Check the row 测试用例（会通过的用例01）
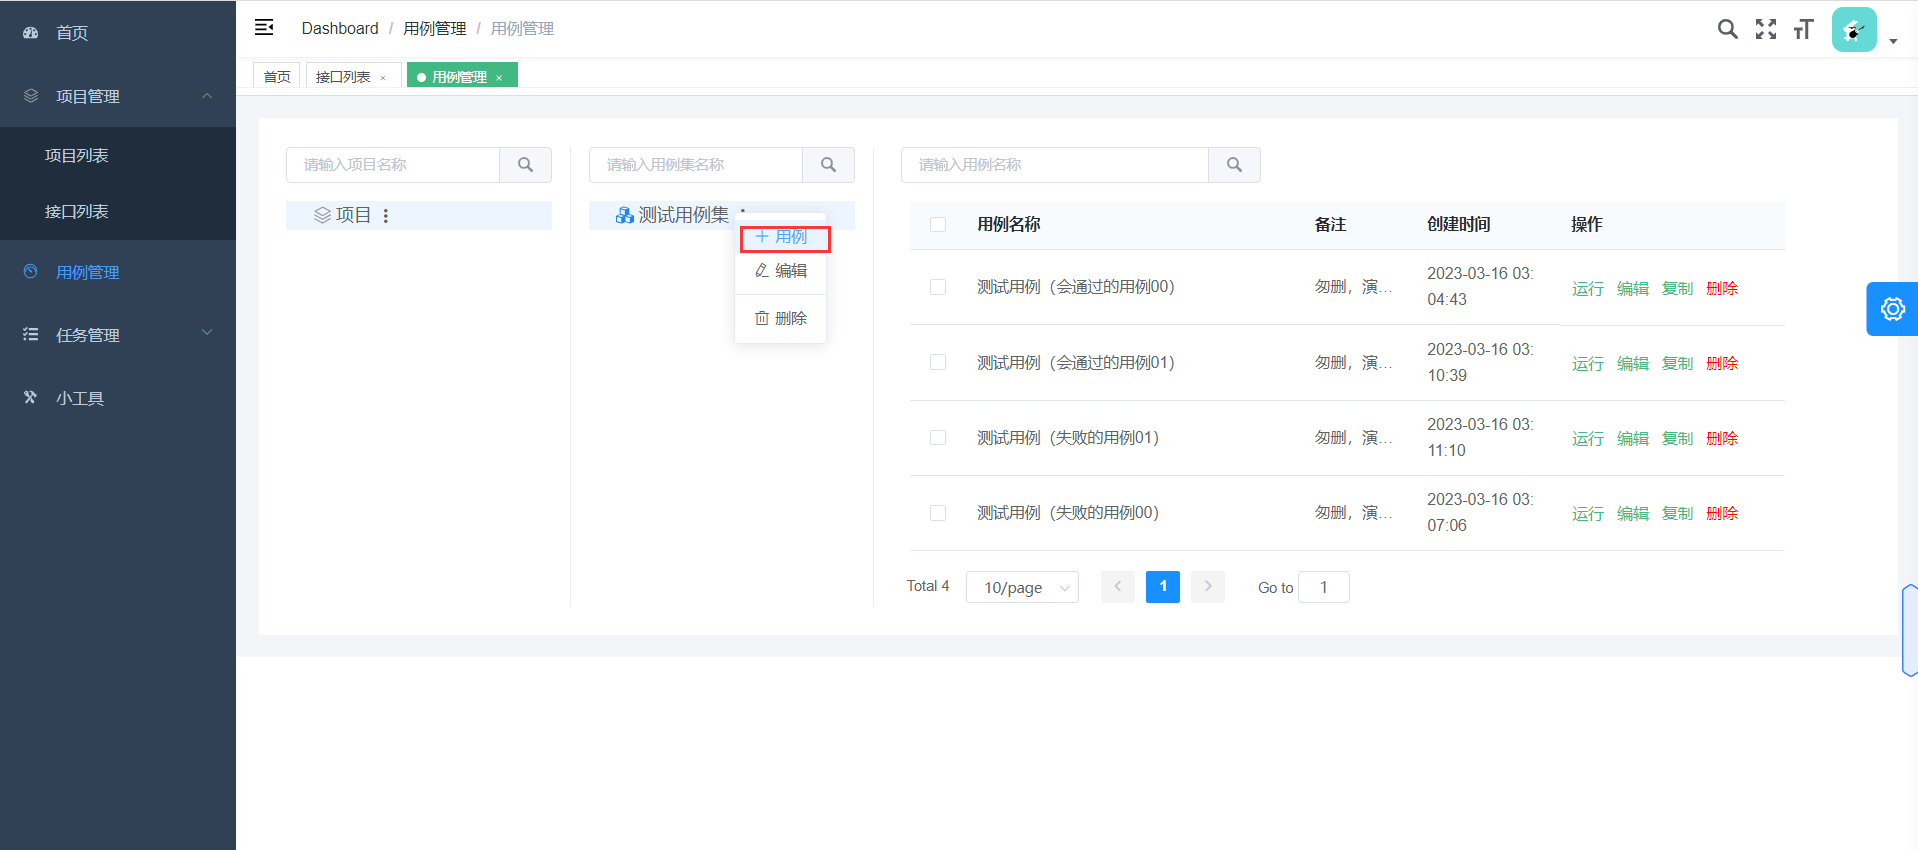 pos(938,362)
